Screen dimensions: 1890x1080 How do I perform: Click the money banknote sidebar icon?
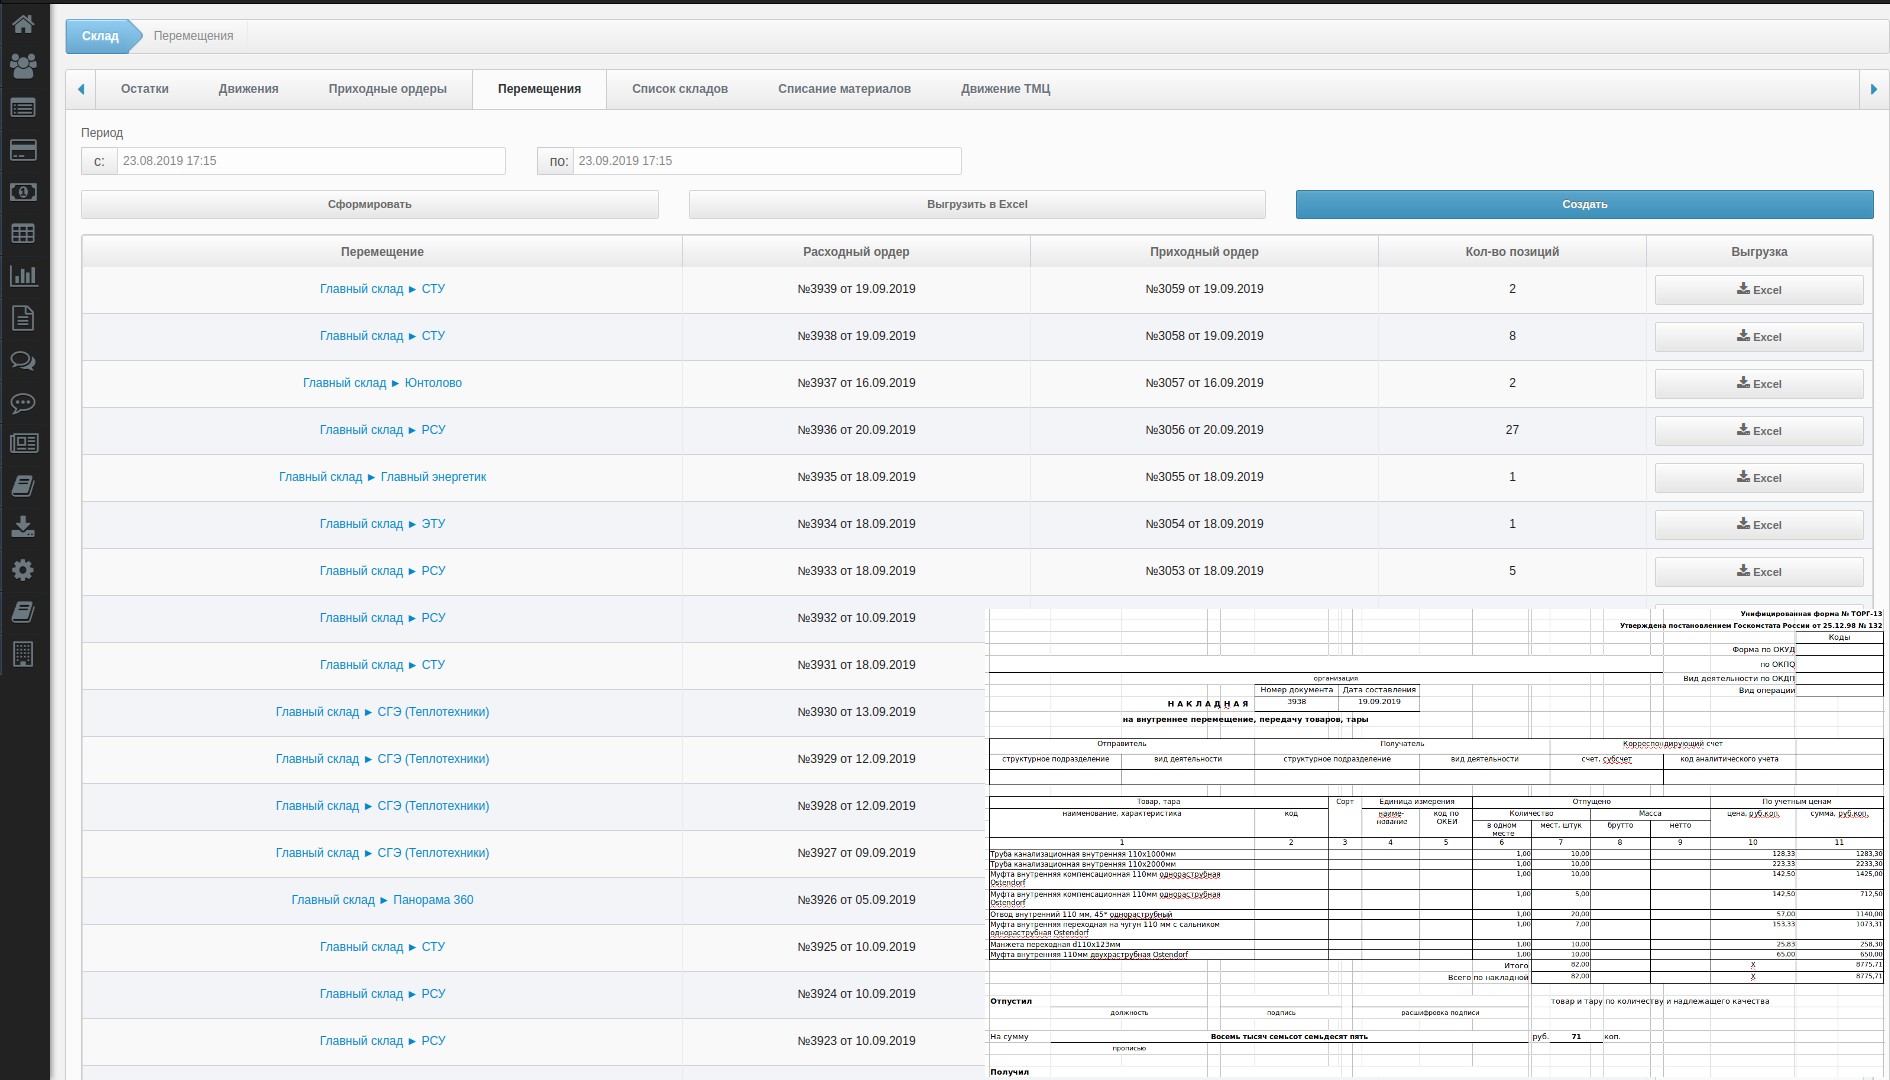[23, 192]
